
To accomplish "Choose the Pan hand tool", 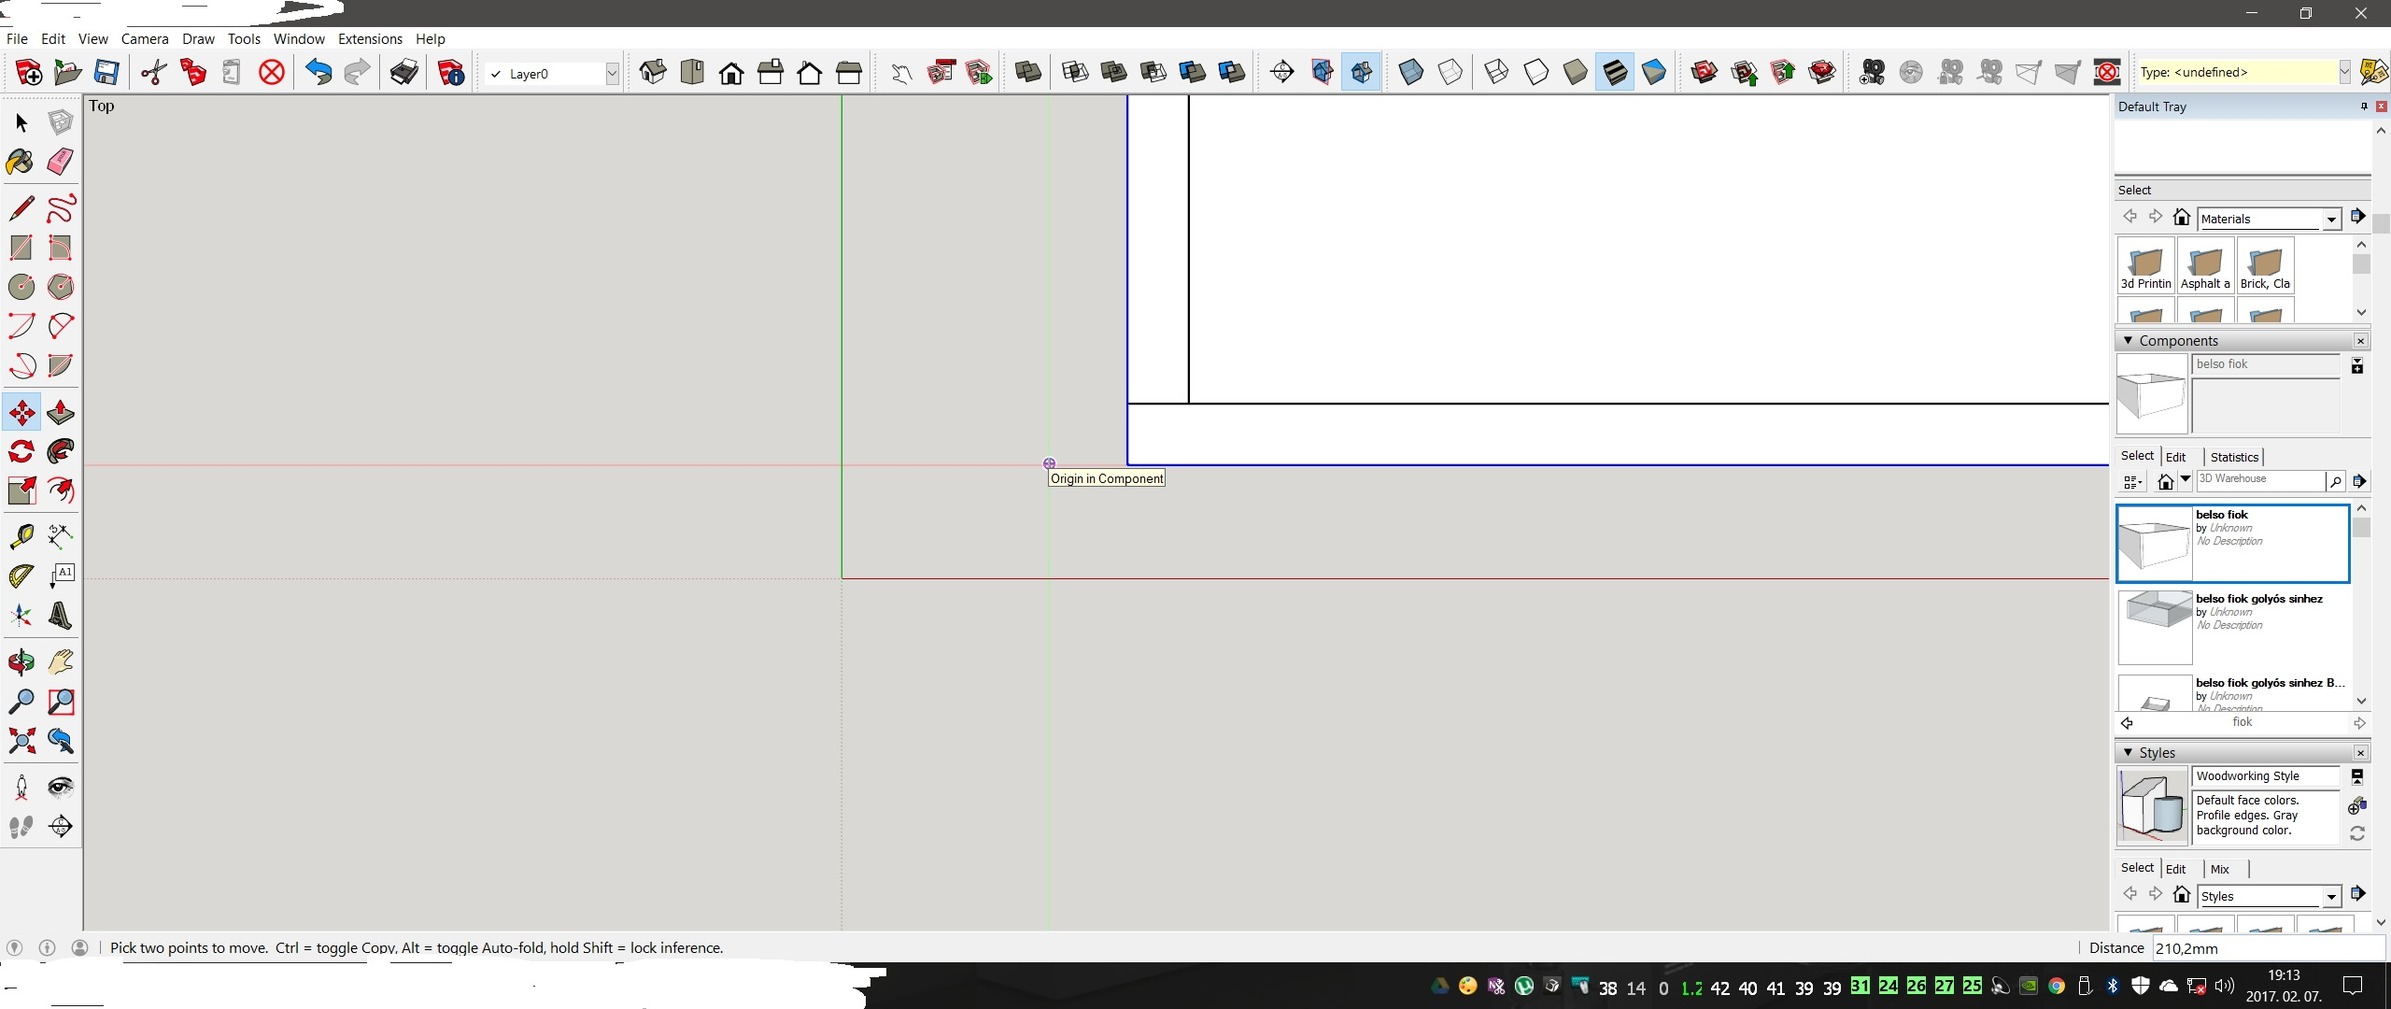I will [60, 661].
